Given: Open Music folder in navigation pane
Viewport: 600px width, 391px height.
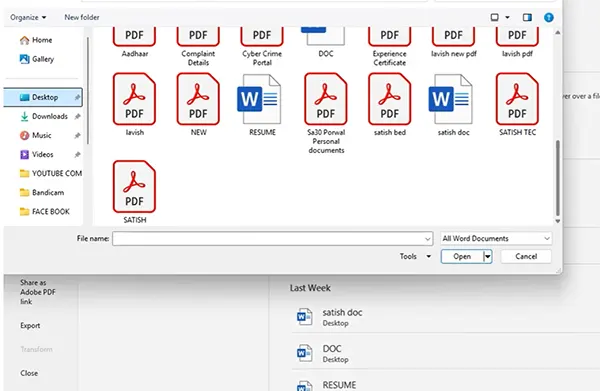Looking at the screenshot, I should coord(35,135).
